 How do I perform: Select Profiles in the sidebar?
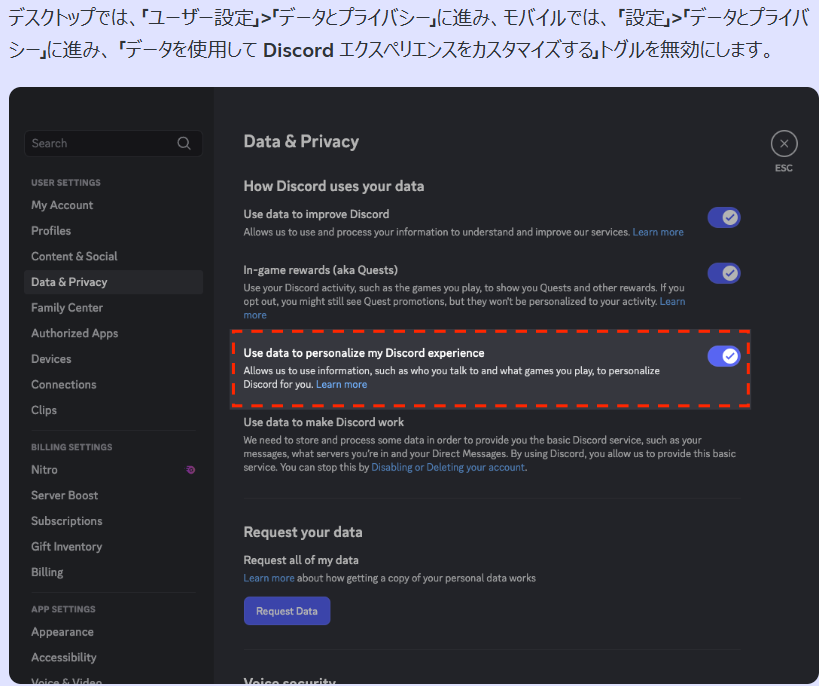[x=50, y=230]
